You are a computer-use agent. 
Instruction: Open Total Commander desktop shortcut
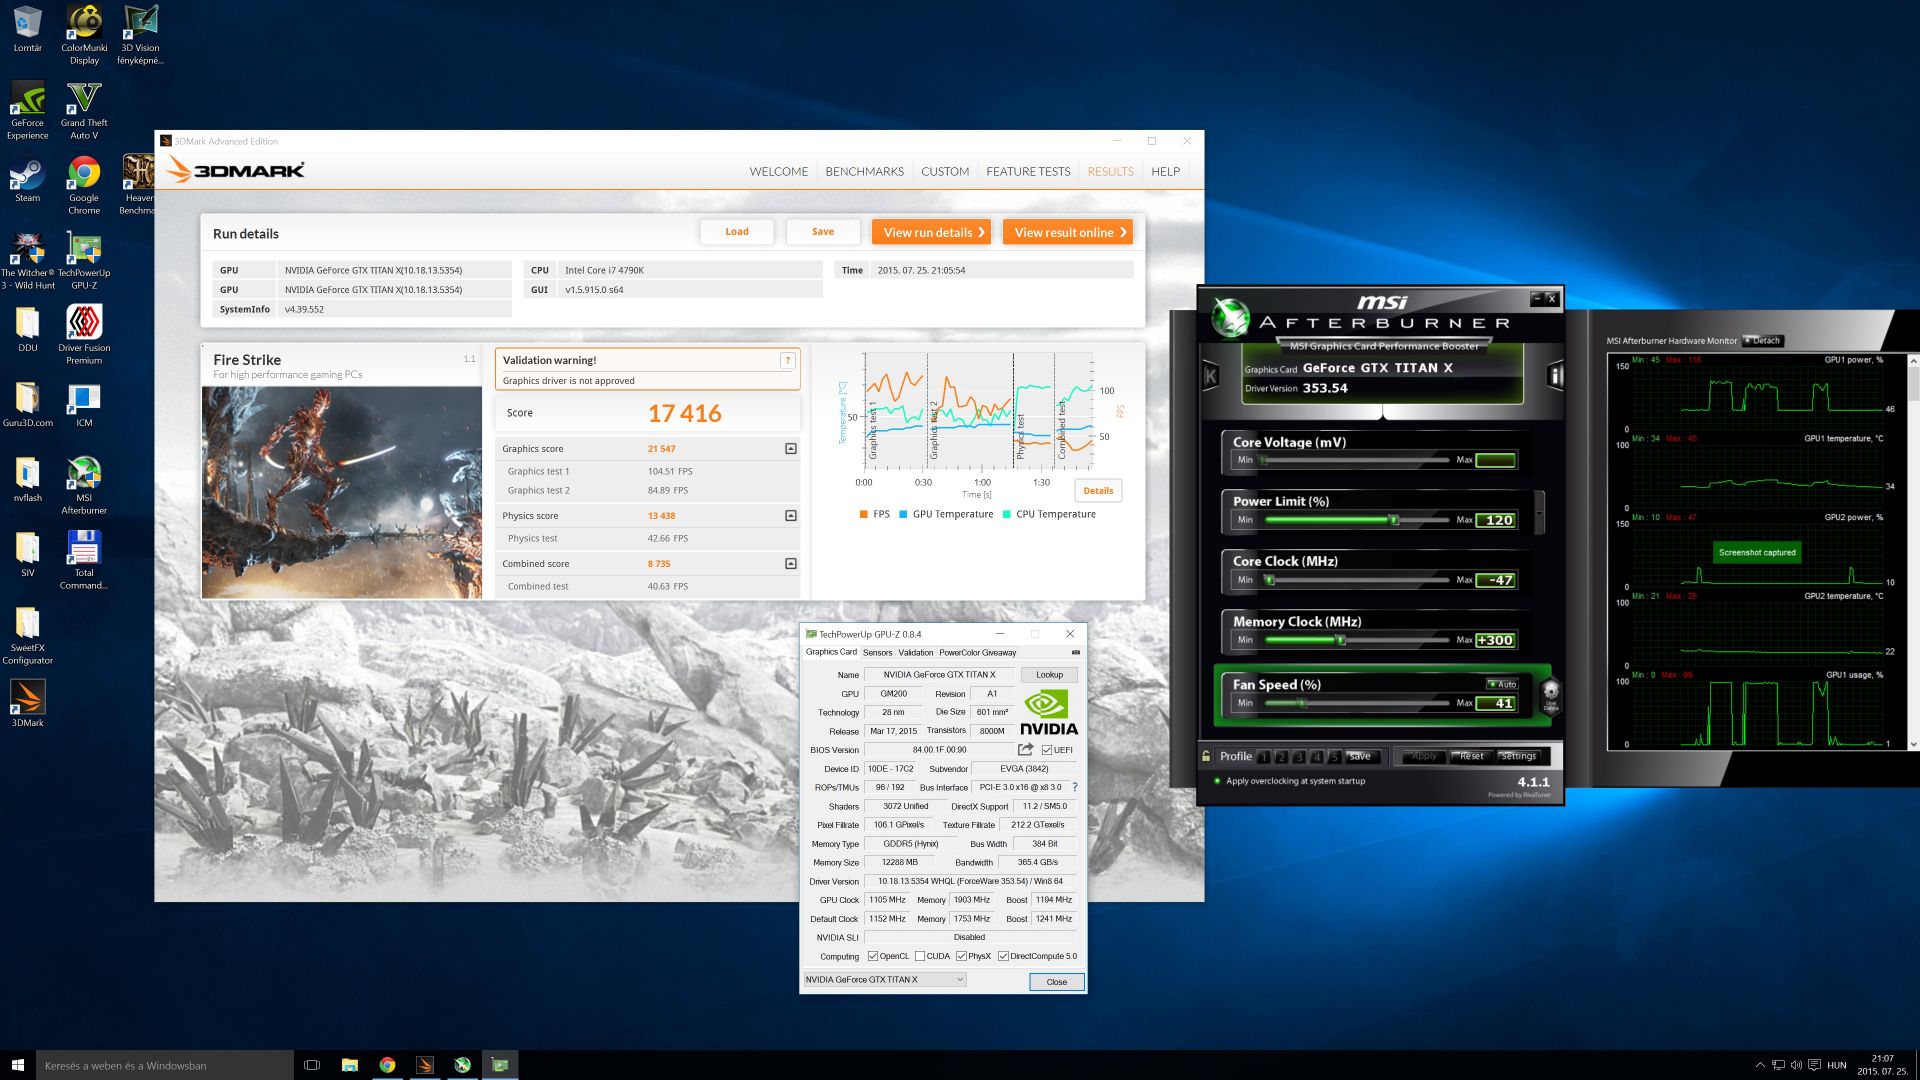84,560
